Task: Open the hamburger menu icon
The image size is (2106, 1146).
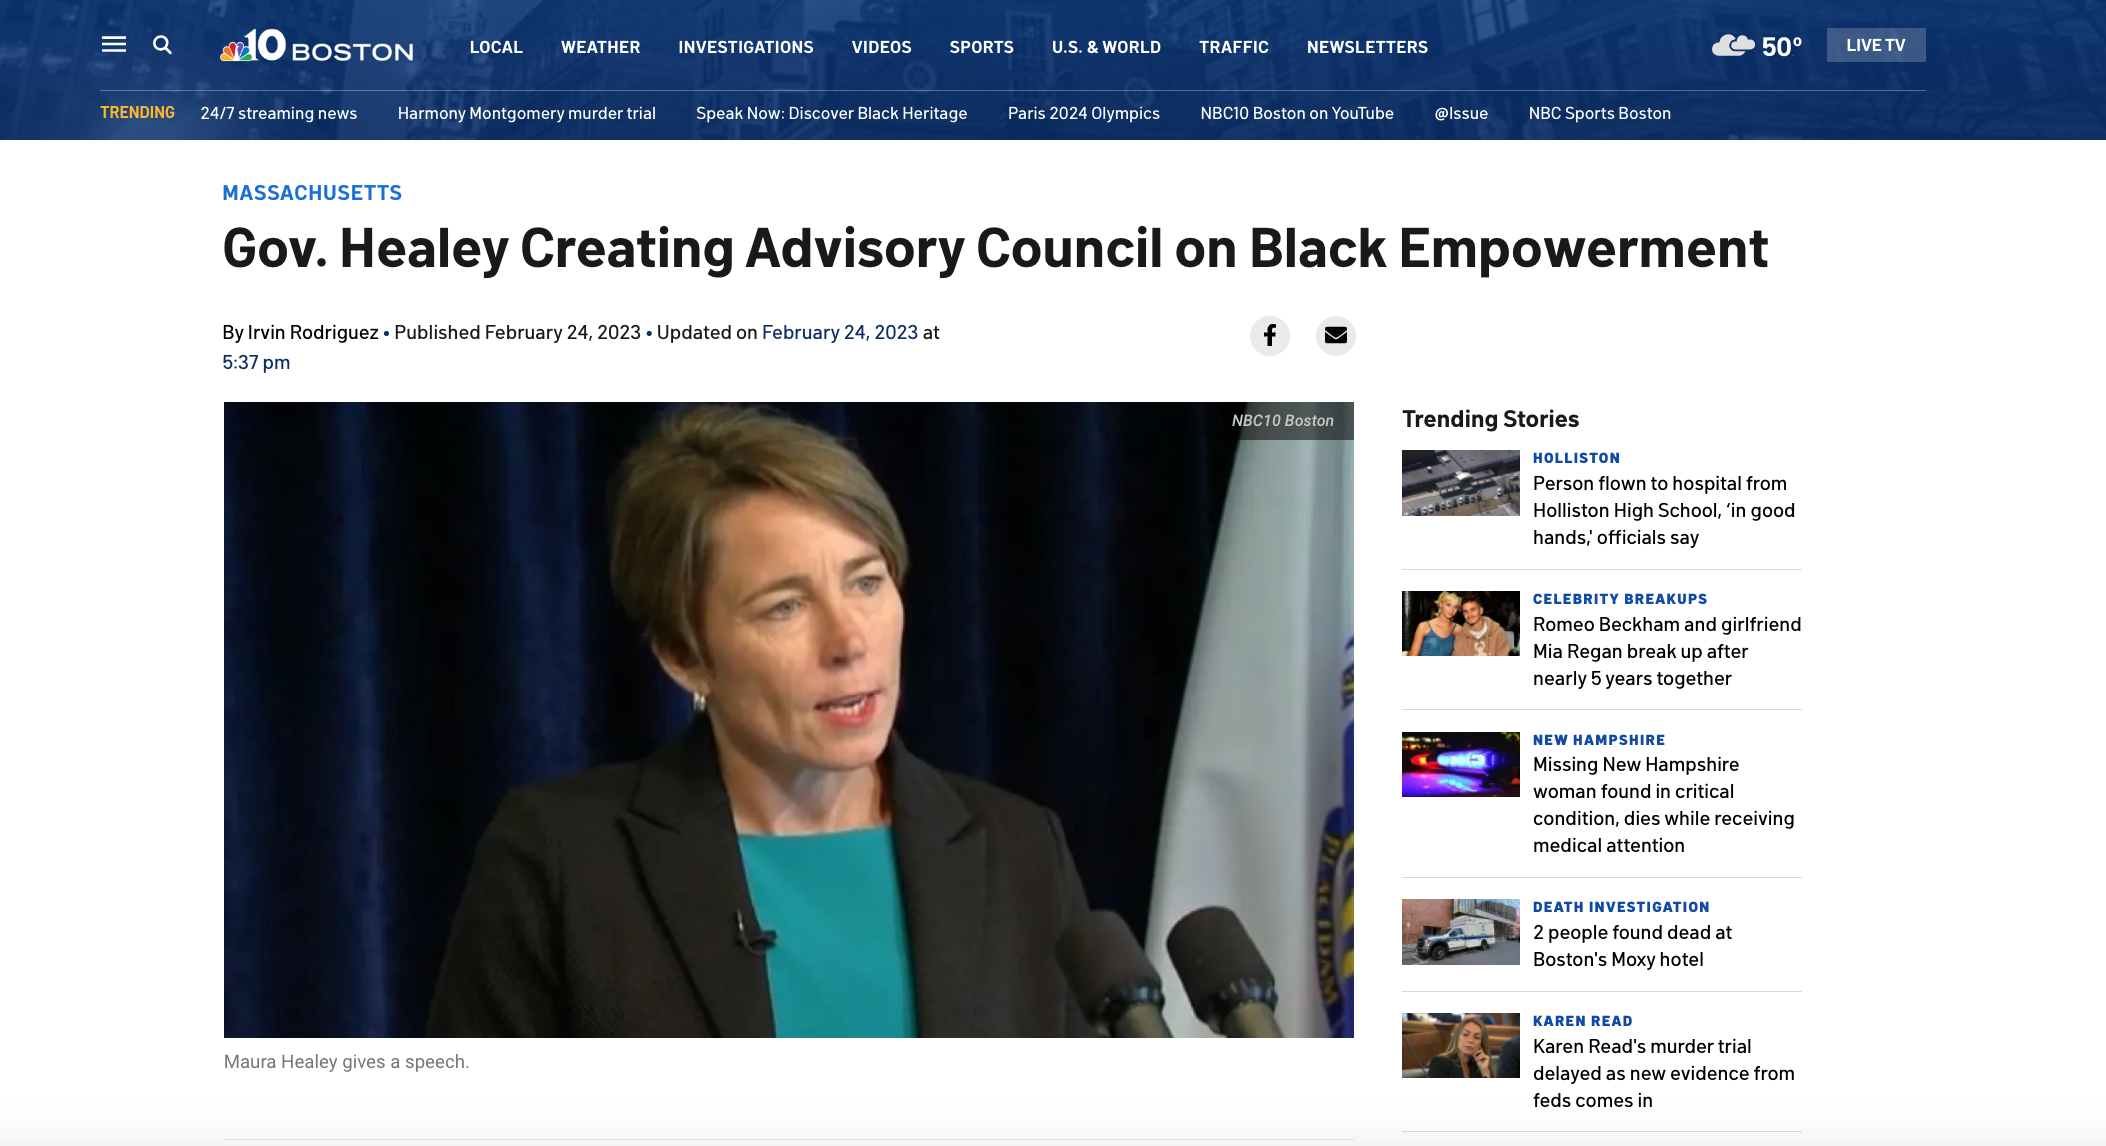Action: pyautogui.click(x=114, y=44)
